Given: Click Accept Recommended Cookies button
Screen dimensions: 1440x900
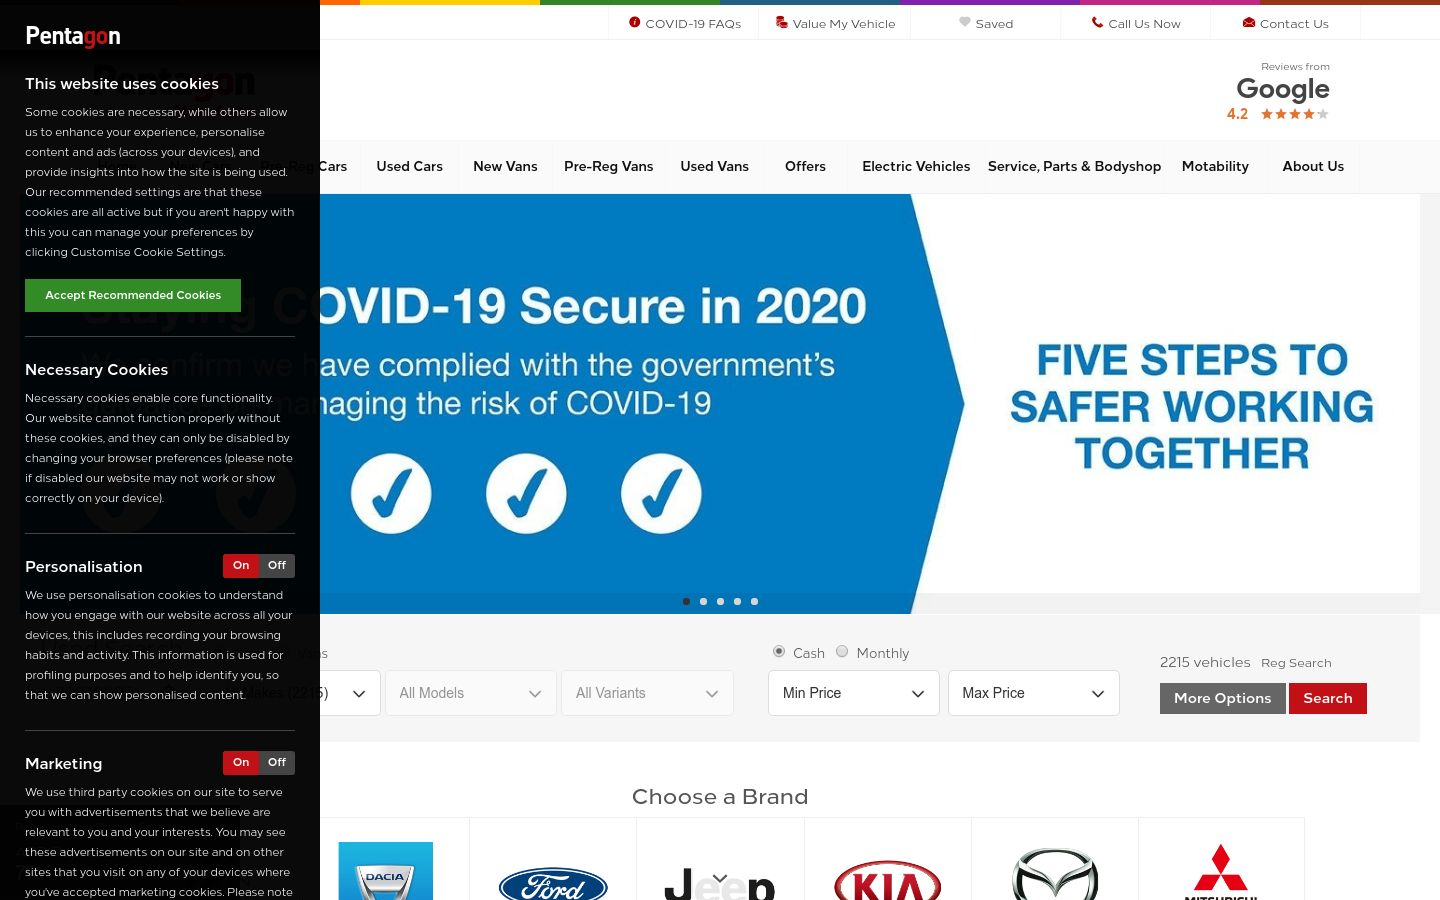Looking at the screenshot, I should click(x=133, y=295).
